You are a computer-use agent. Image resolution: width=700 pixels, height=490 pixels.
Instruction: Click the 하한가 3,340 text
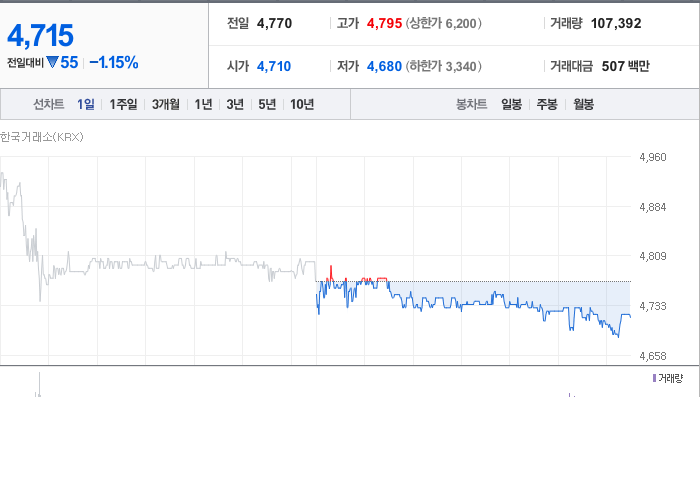click(x=444, y=66)
